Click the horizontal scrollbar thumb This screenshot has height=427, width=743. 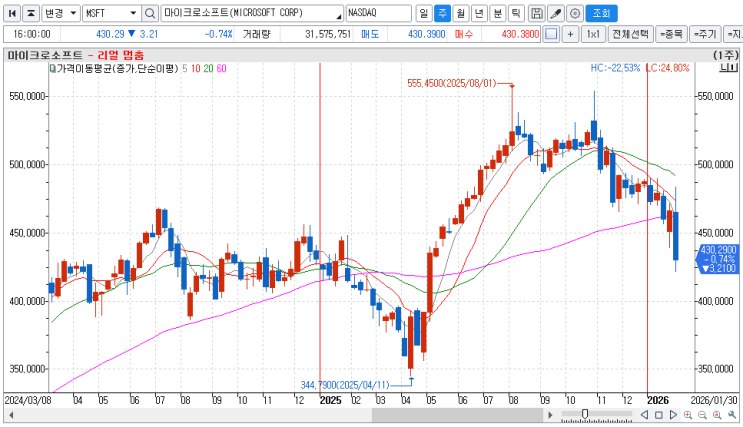tap(457, 415)
